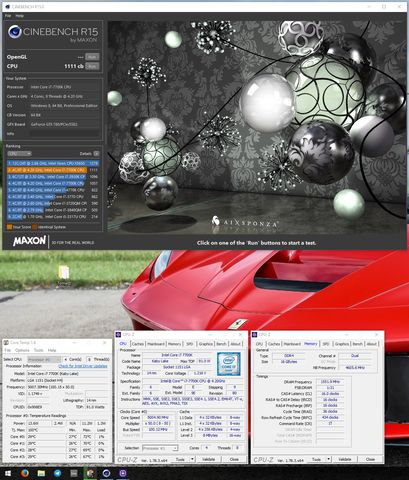The image size is (409, 480).
Task: Expand the Tools dropdown arrow in left CPU-Z
Action: (x=192, y=459)
